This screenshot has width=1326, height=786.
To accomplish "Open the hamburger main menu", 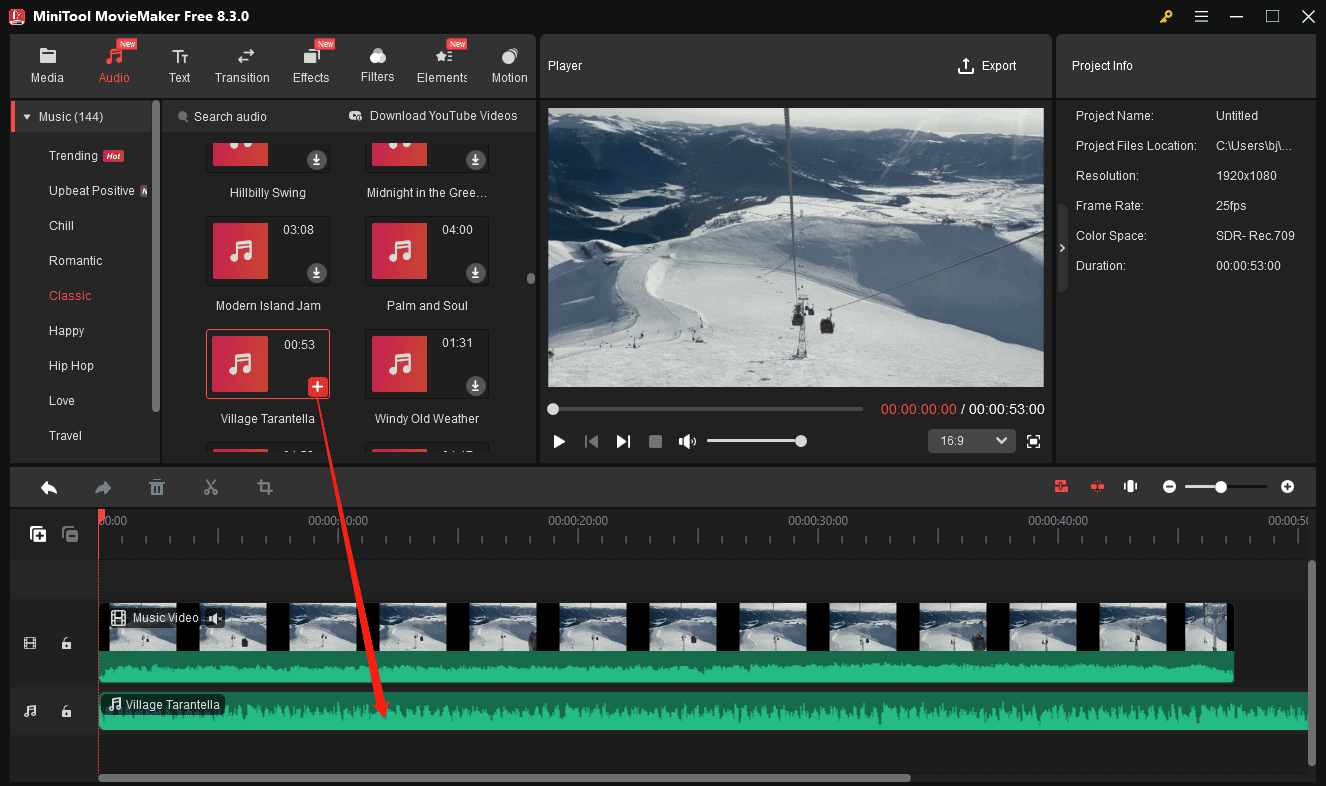I will point(1201,16).
